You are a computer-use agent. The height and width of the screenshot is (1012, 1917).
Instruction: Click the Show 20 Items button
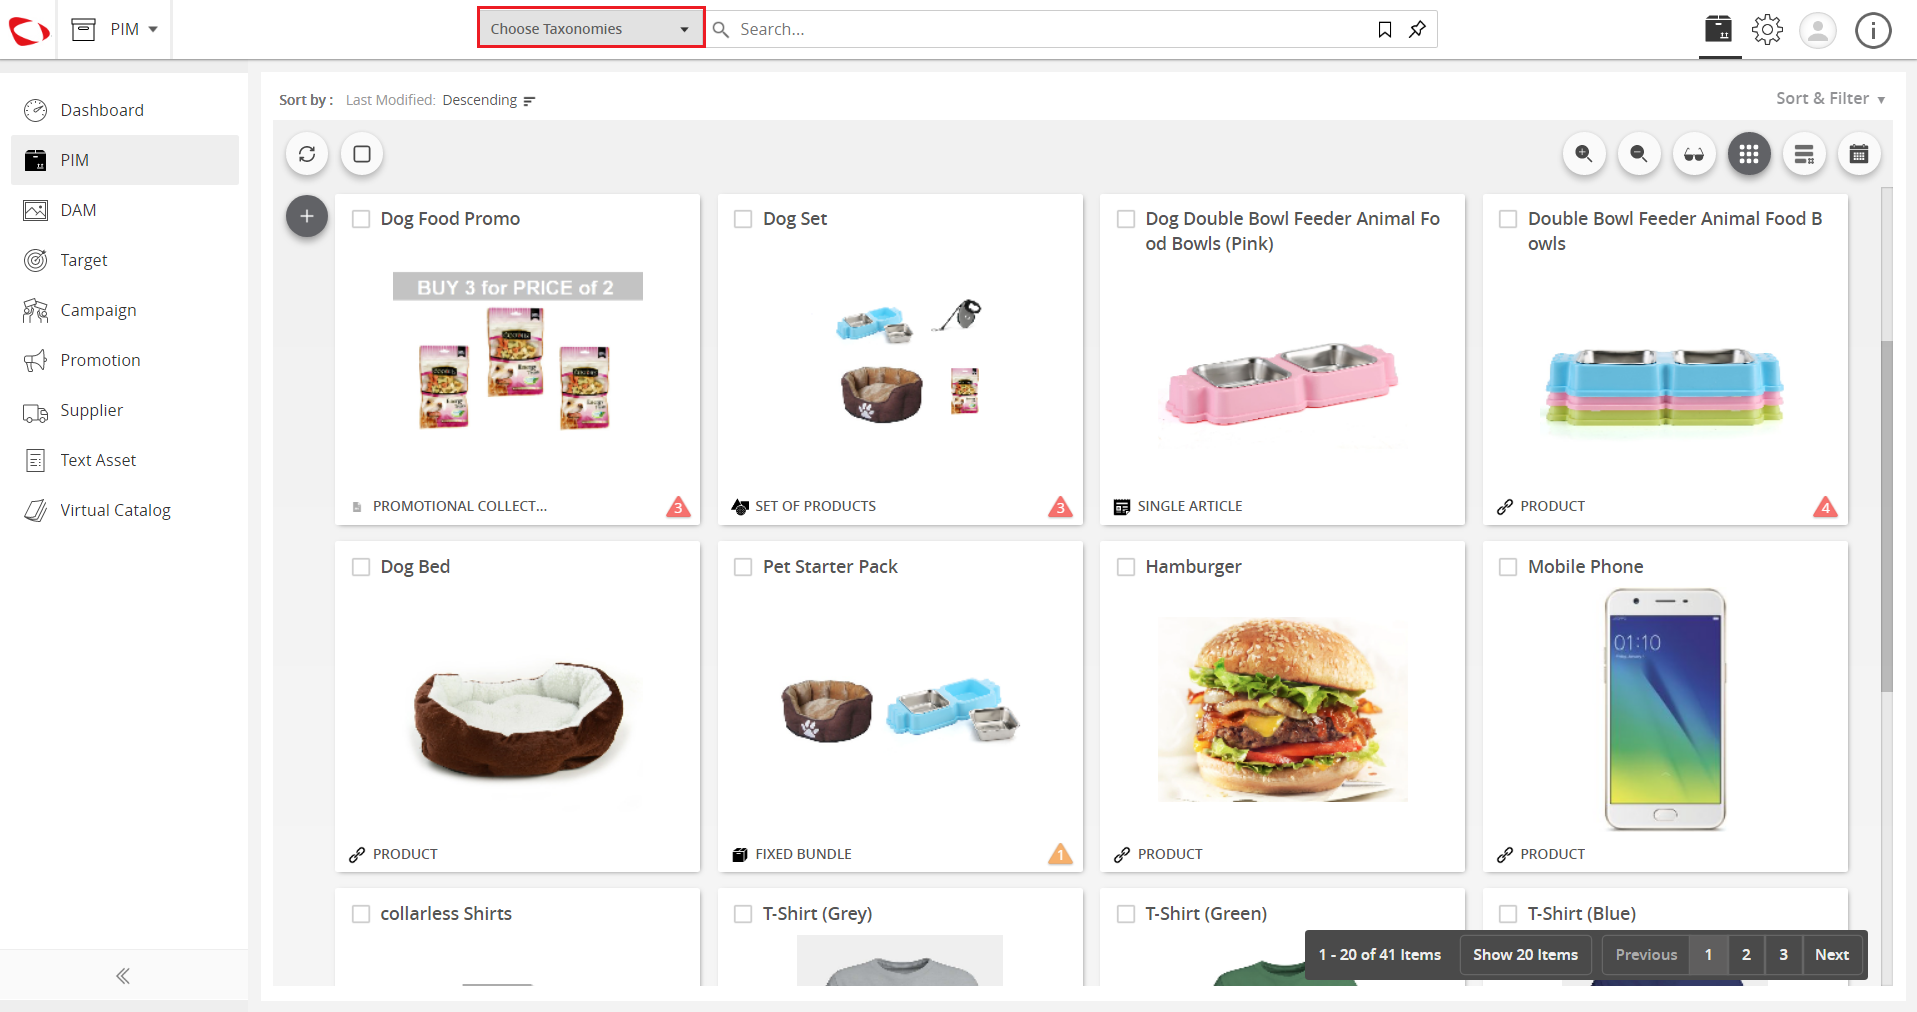tap(1525, 955)
